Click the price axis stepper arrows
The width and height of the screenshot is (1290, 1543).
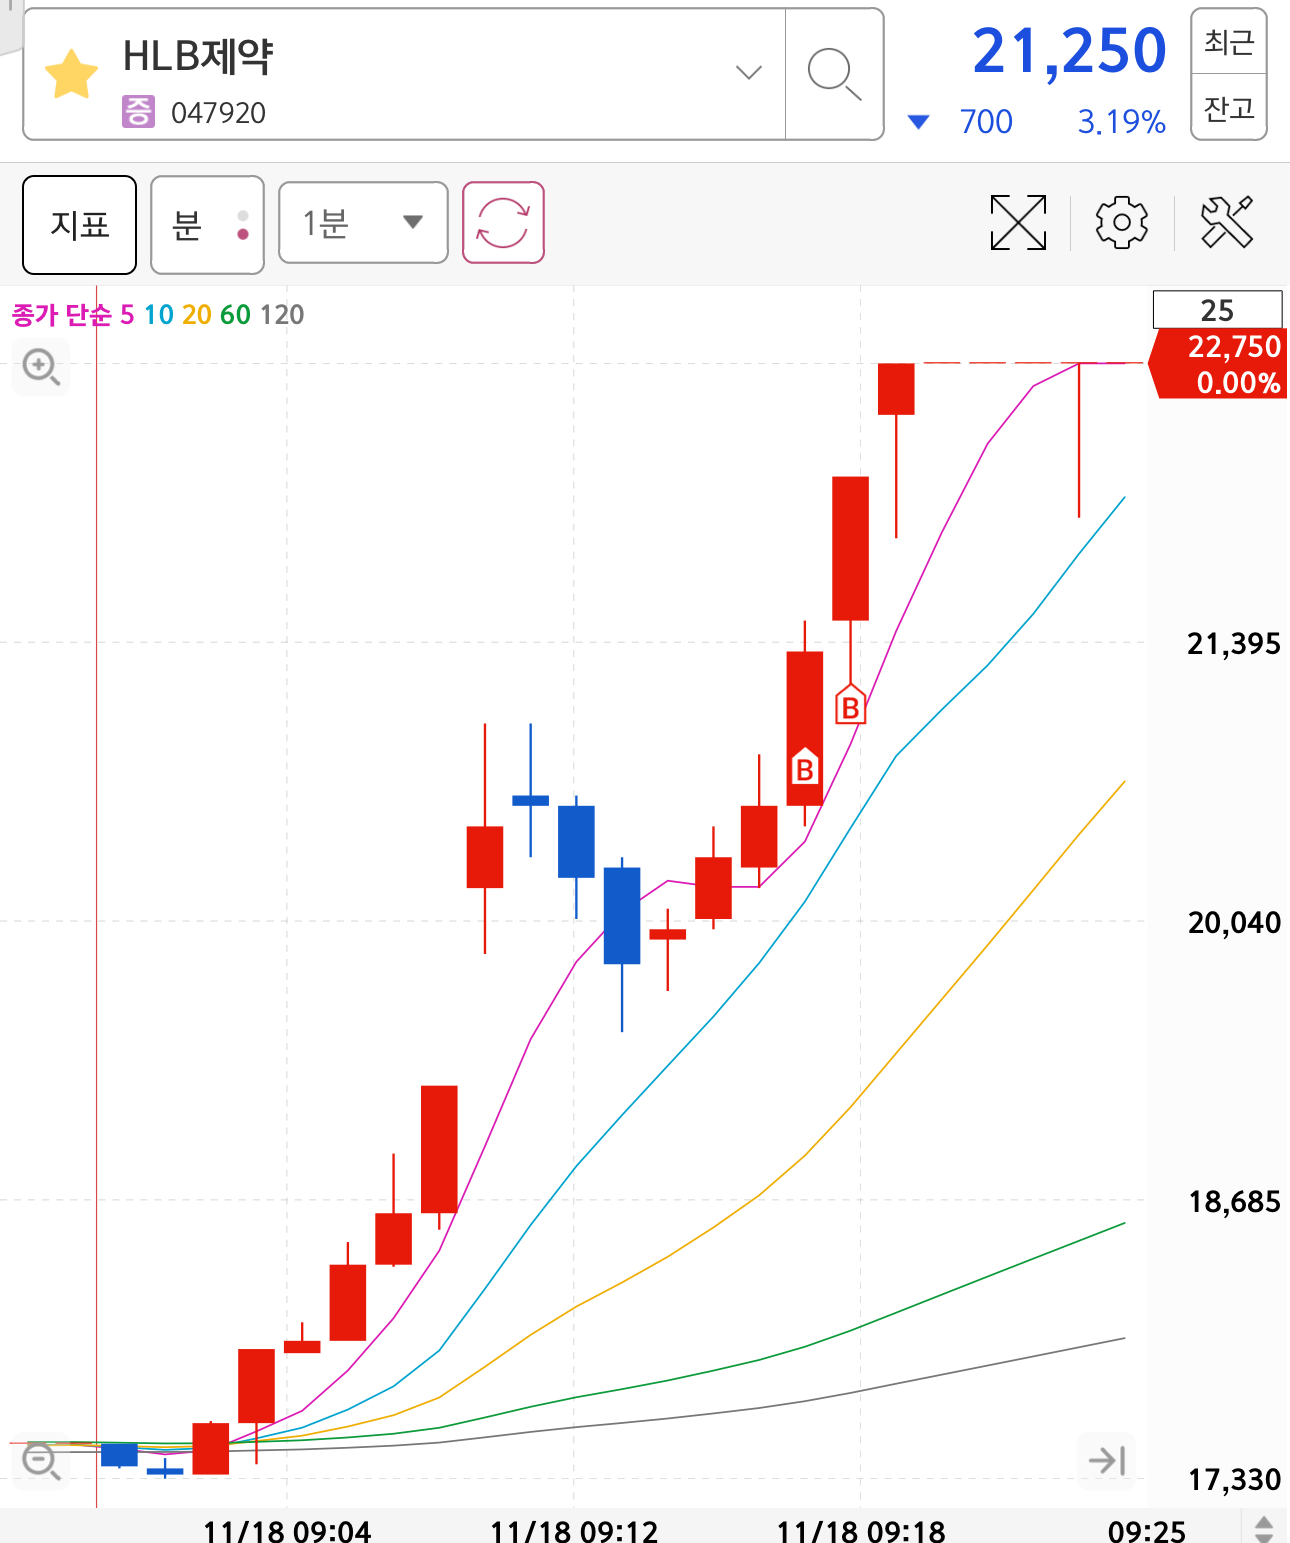1264,1528
